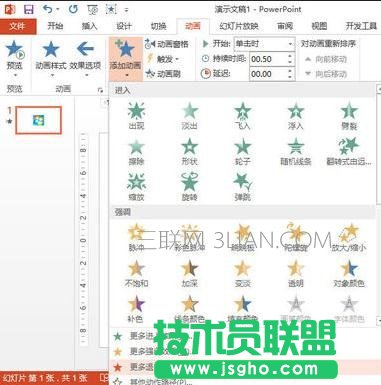
Task: Switch to the 开始 ribbon tab
Action: (x=55, y=26)
